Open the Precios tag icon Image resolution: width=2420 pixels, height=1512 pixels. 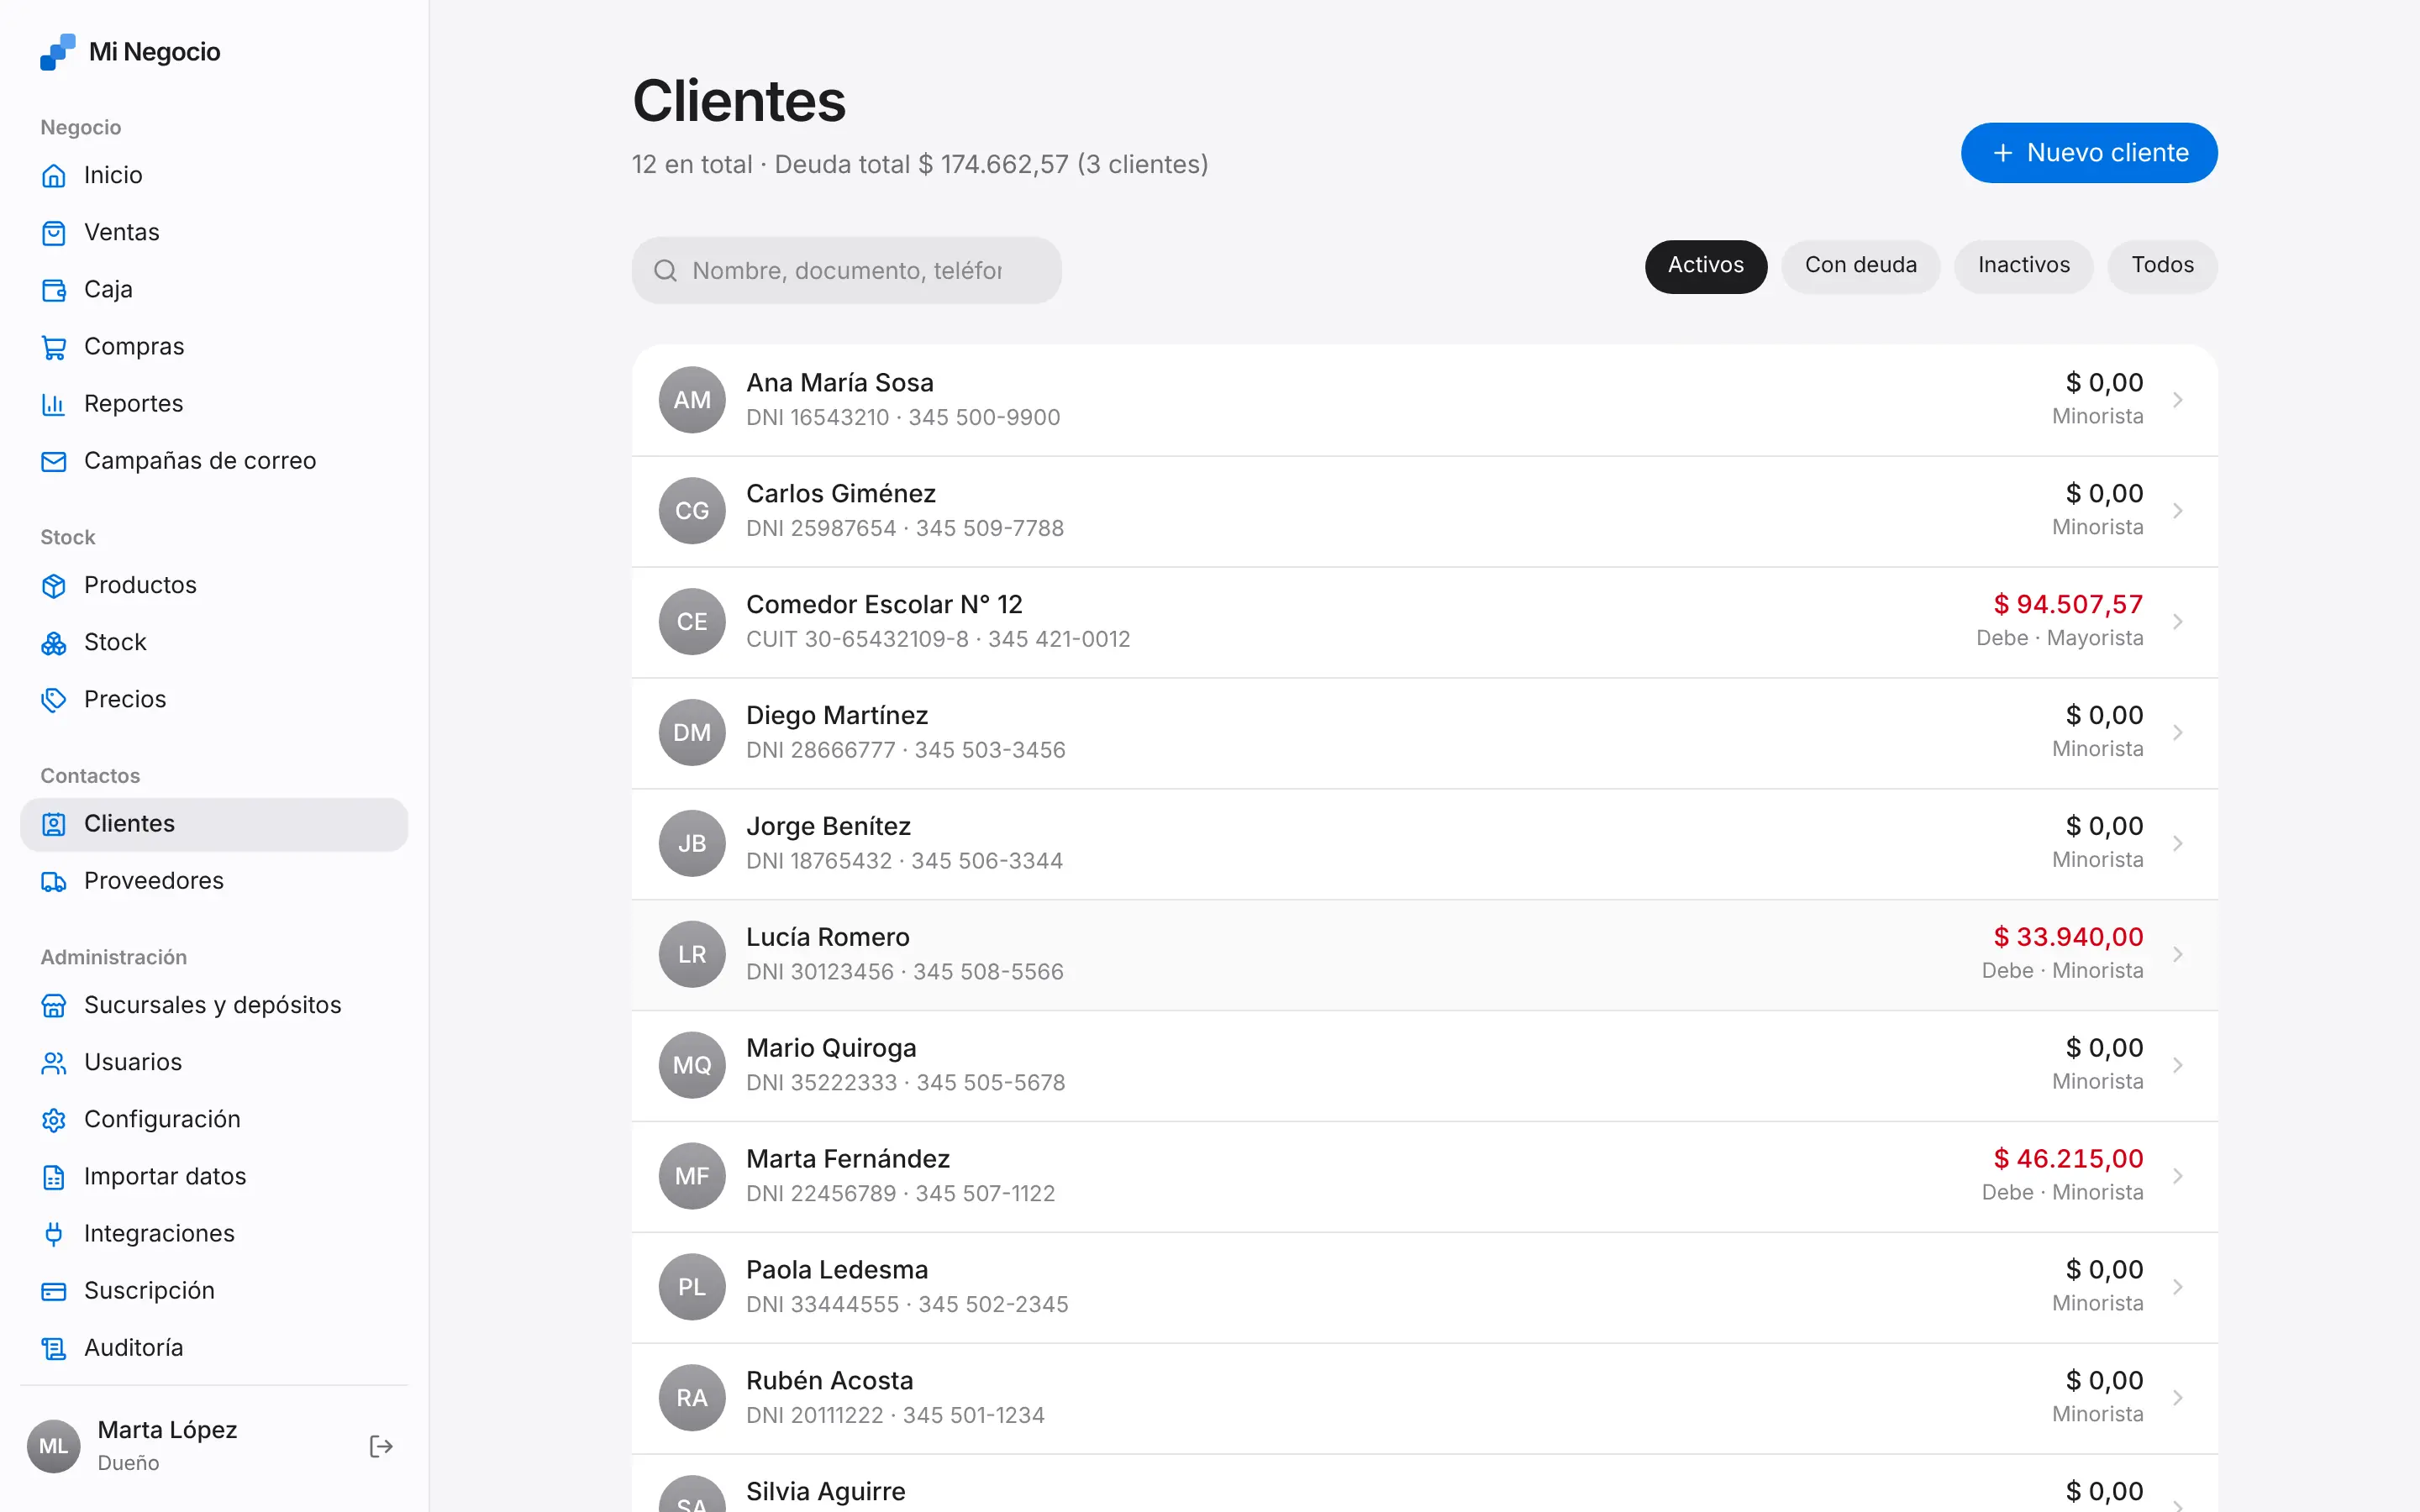(54, 700)
